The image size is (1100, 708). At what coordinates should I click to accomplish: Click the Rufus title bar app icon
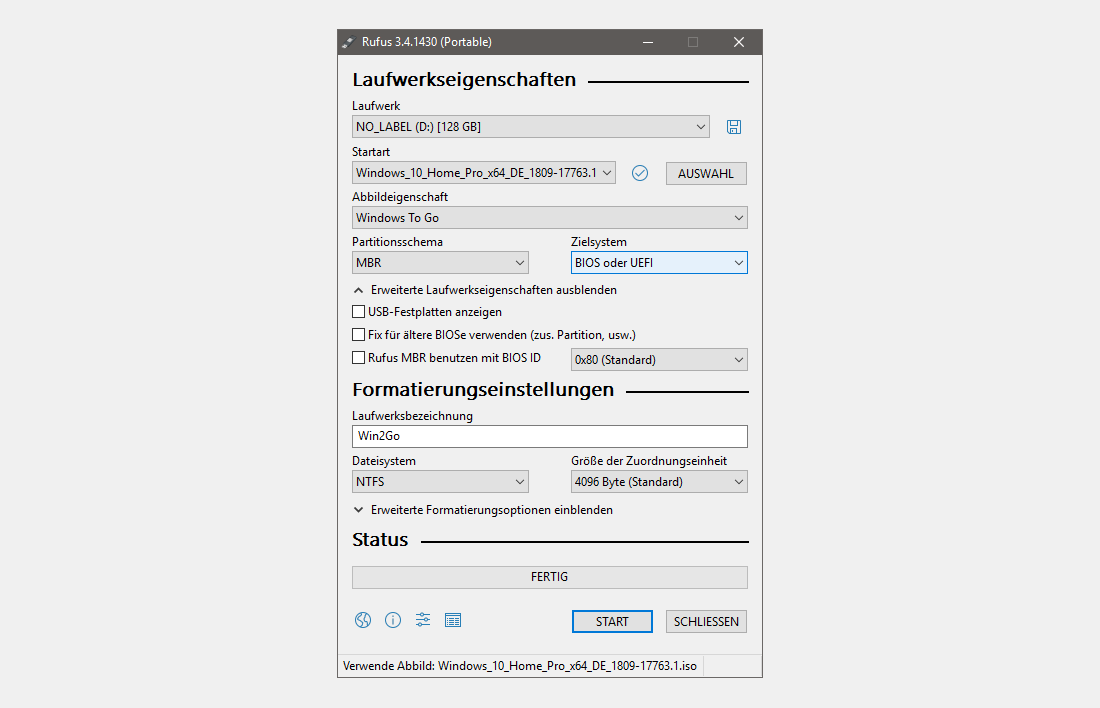[349, 42]
